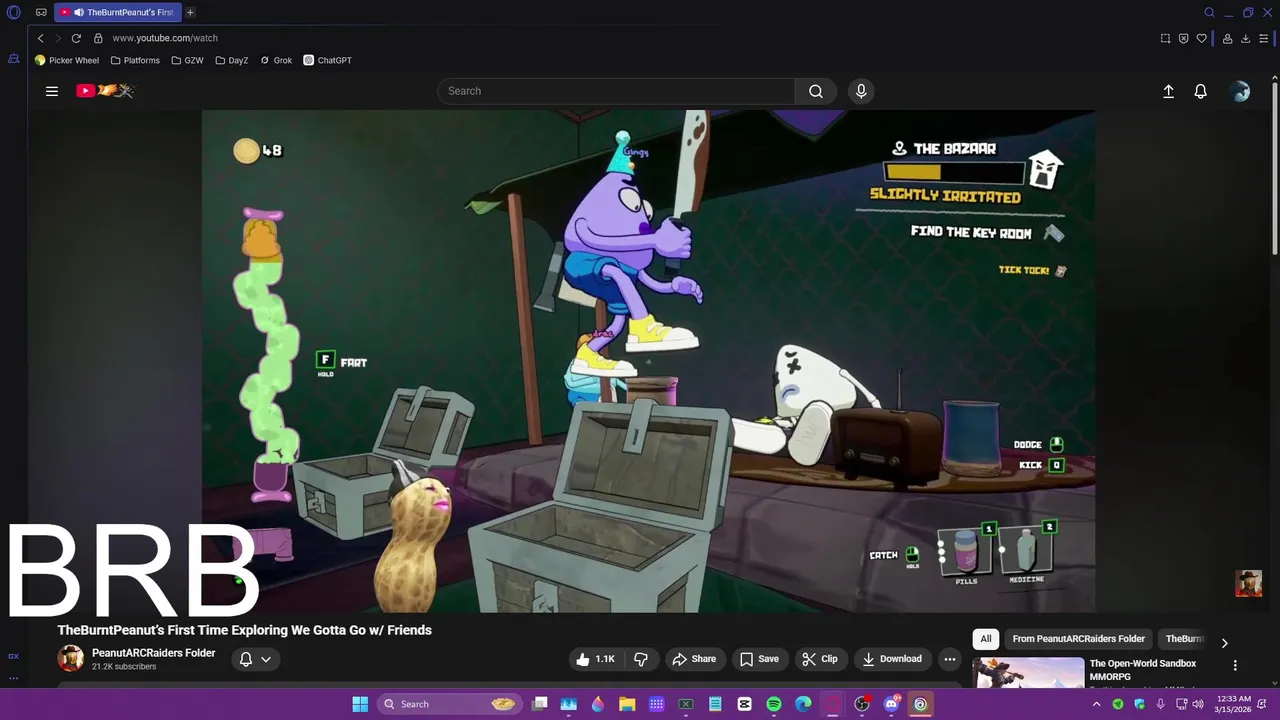The height and width of the screenshot is (720, 1280).
Task: Open Microsoft Edge from taskbar
Action: [803, 704]
